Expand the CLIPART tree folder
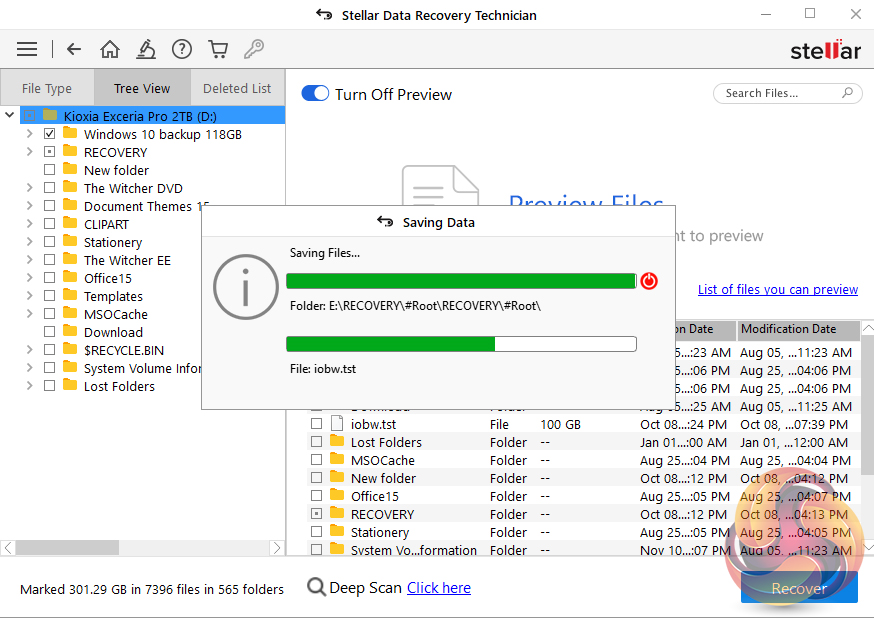 pyautogui.click(x=30, y=224)
